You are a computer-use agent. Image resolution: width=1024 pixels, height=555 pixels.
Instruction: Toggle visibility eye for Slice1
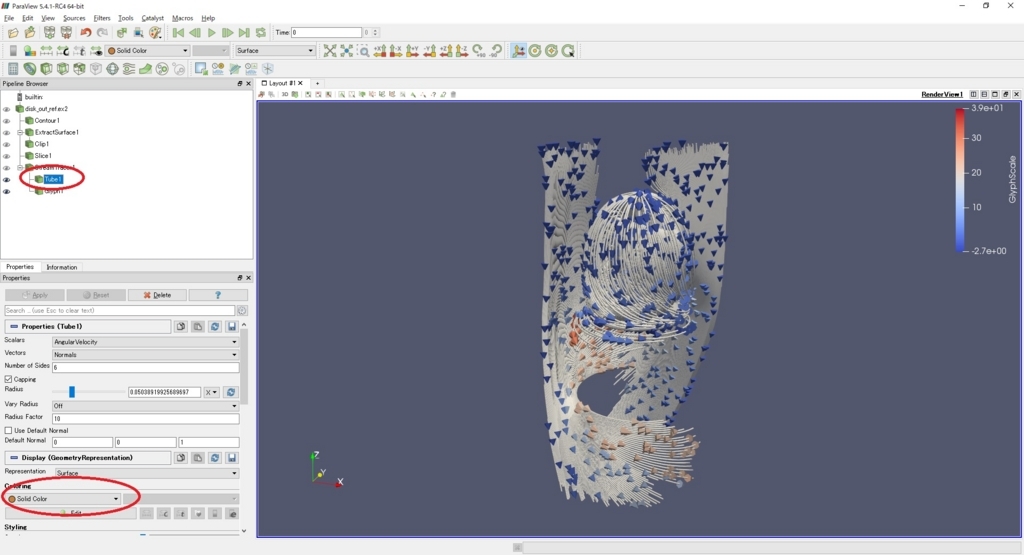pos(7,156)
